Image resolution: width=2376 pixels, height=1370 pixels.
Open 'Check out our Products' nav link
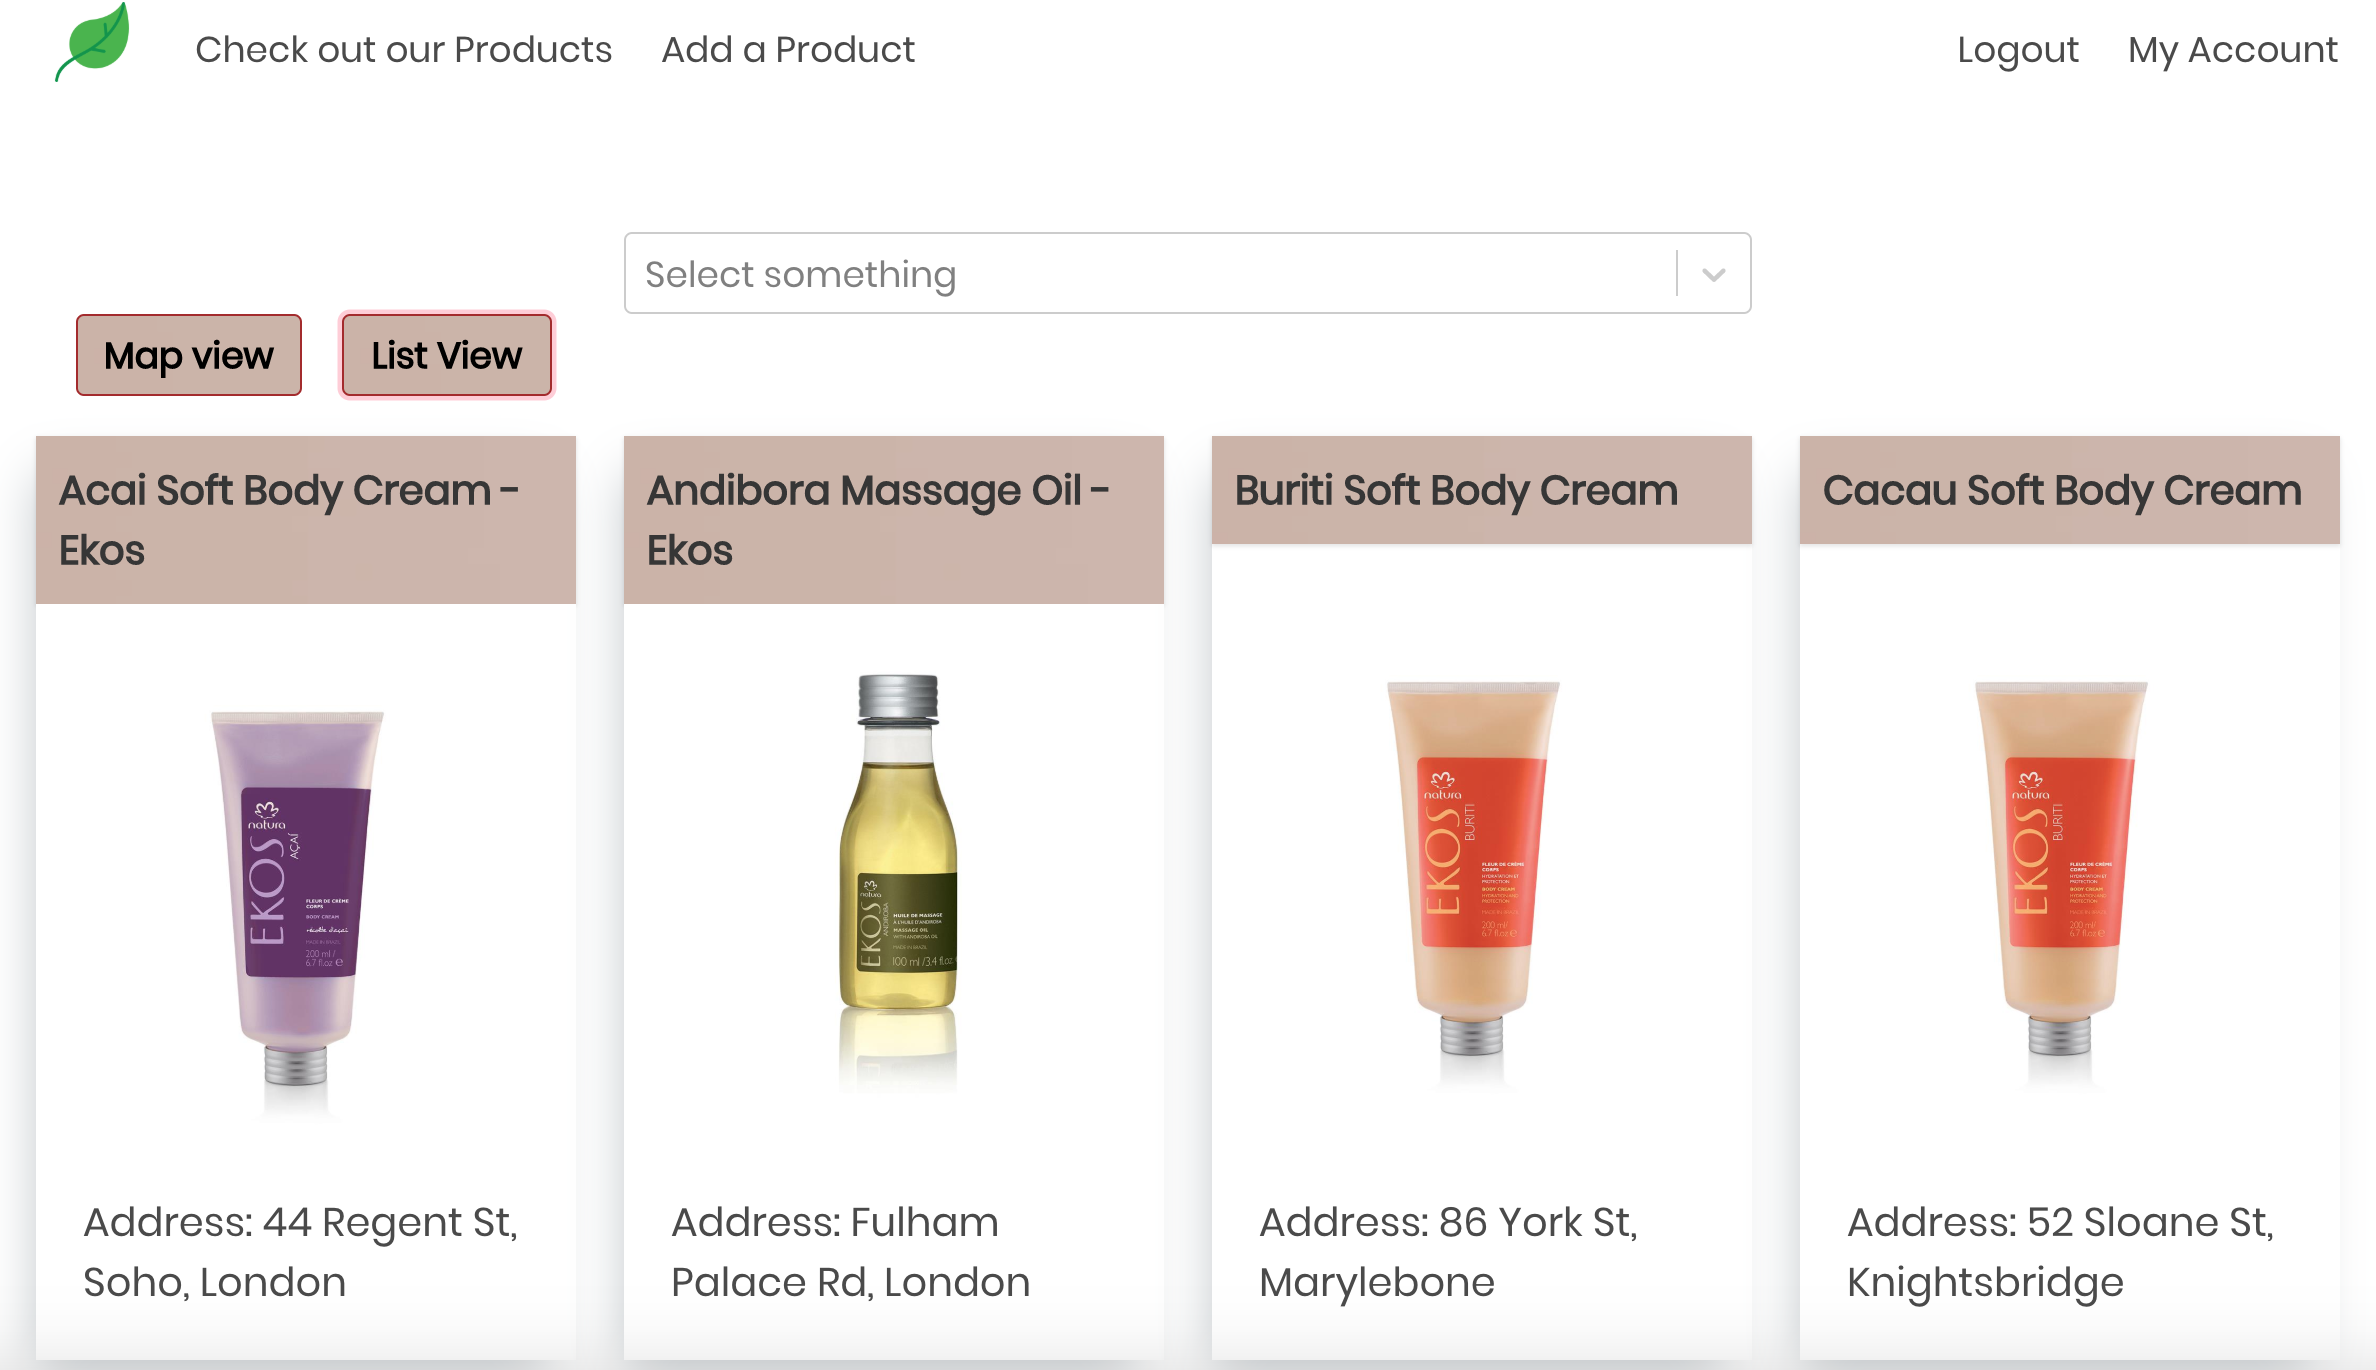pos(403,49)
